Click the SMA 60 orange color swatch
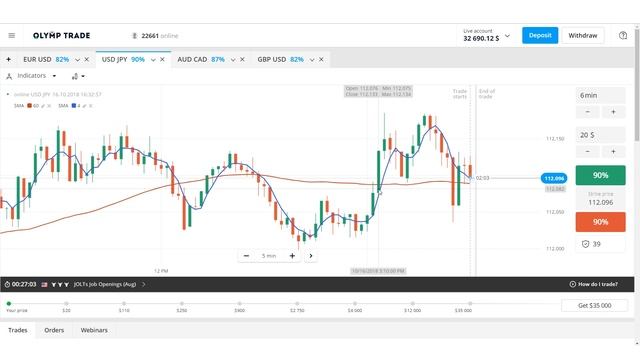This screenshot has height=360, width=640. point(29,106)
